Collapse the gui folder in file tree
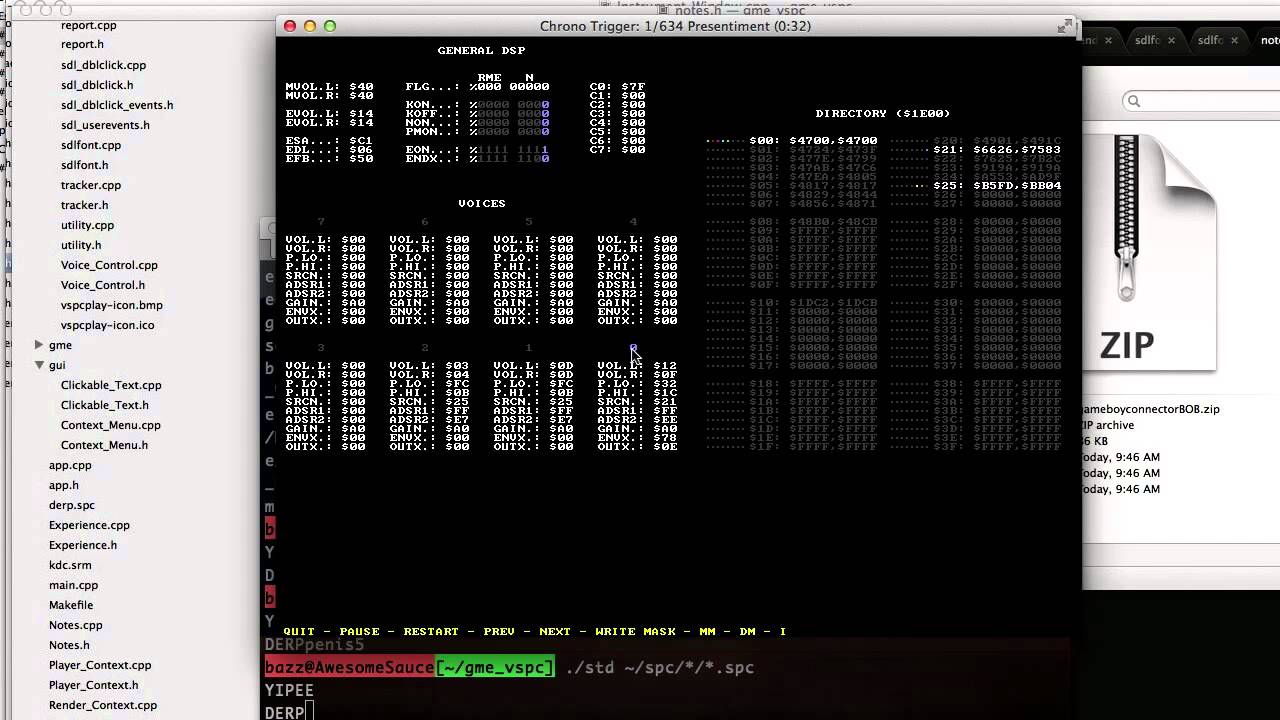This screenshot has width=1280, height=720. (x=39, y=365)
